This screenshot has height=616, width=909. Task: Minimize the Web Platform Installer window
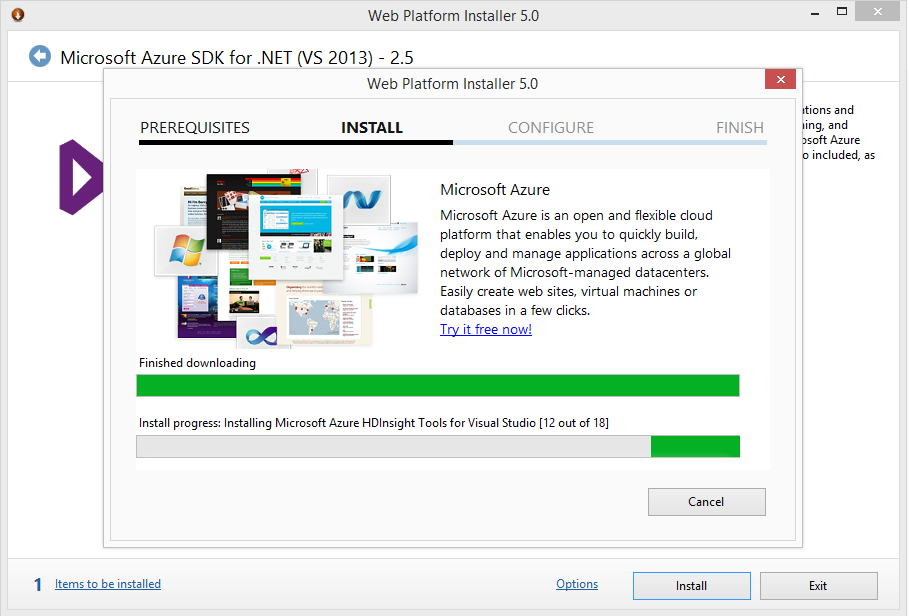(815, 13)
